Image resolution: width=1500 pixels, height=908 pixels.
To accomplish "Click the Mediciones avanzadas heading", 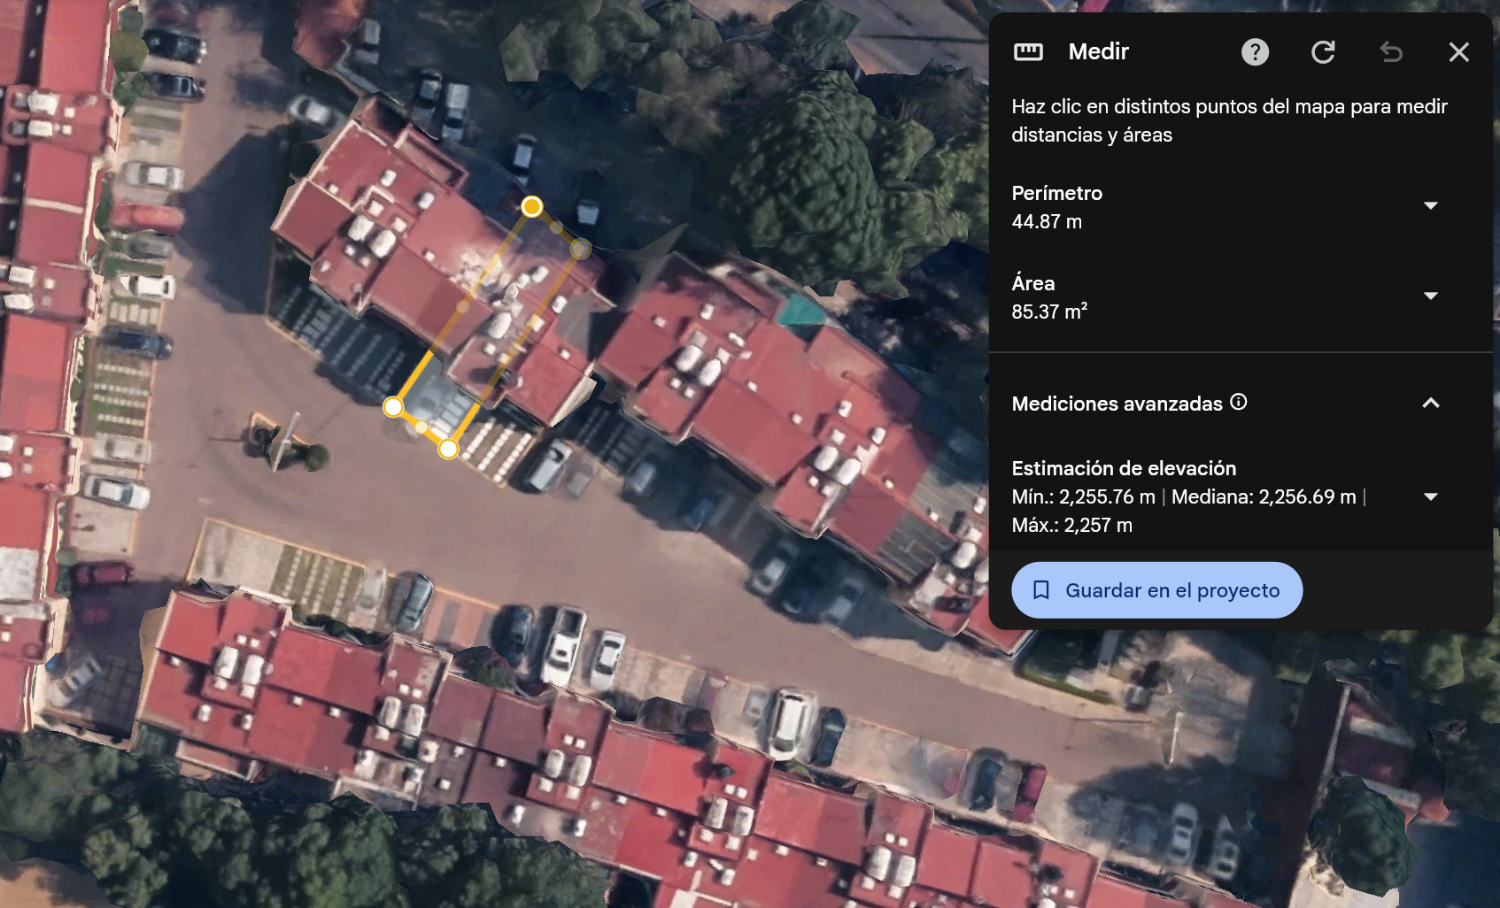I will pos(1117,404).
